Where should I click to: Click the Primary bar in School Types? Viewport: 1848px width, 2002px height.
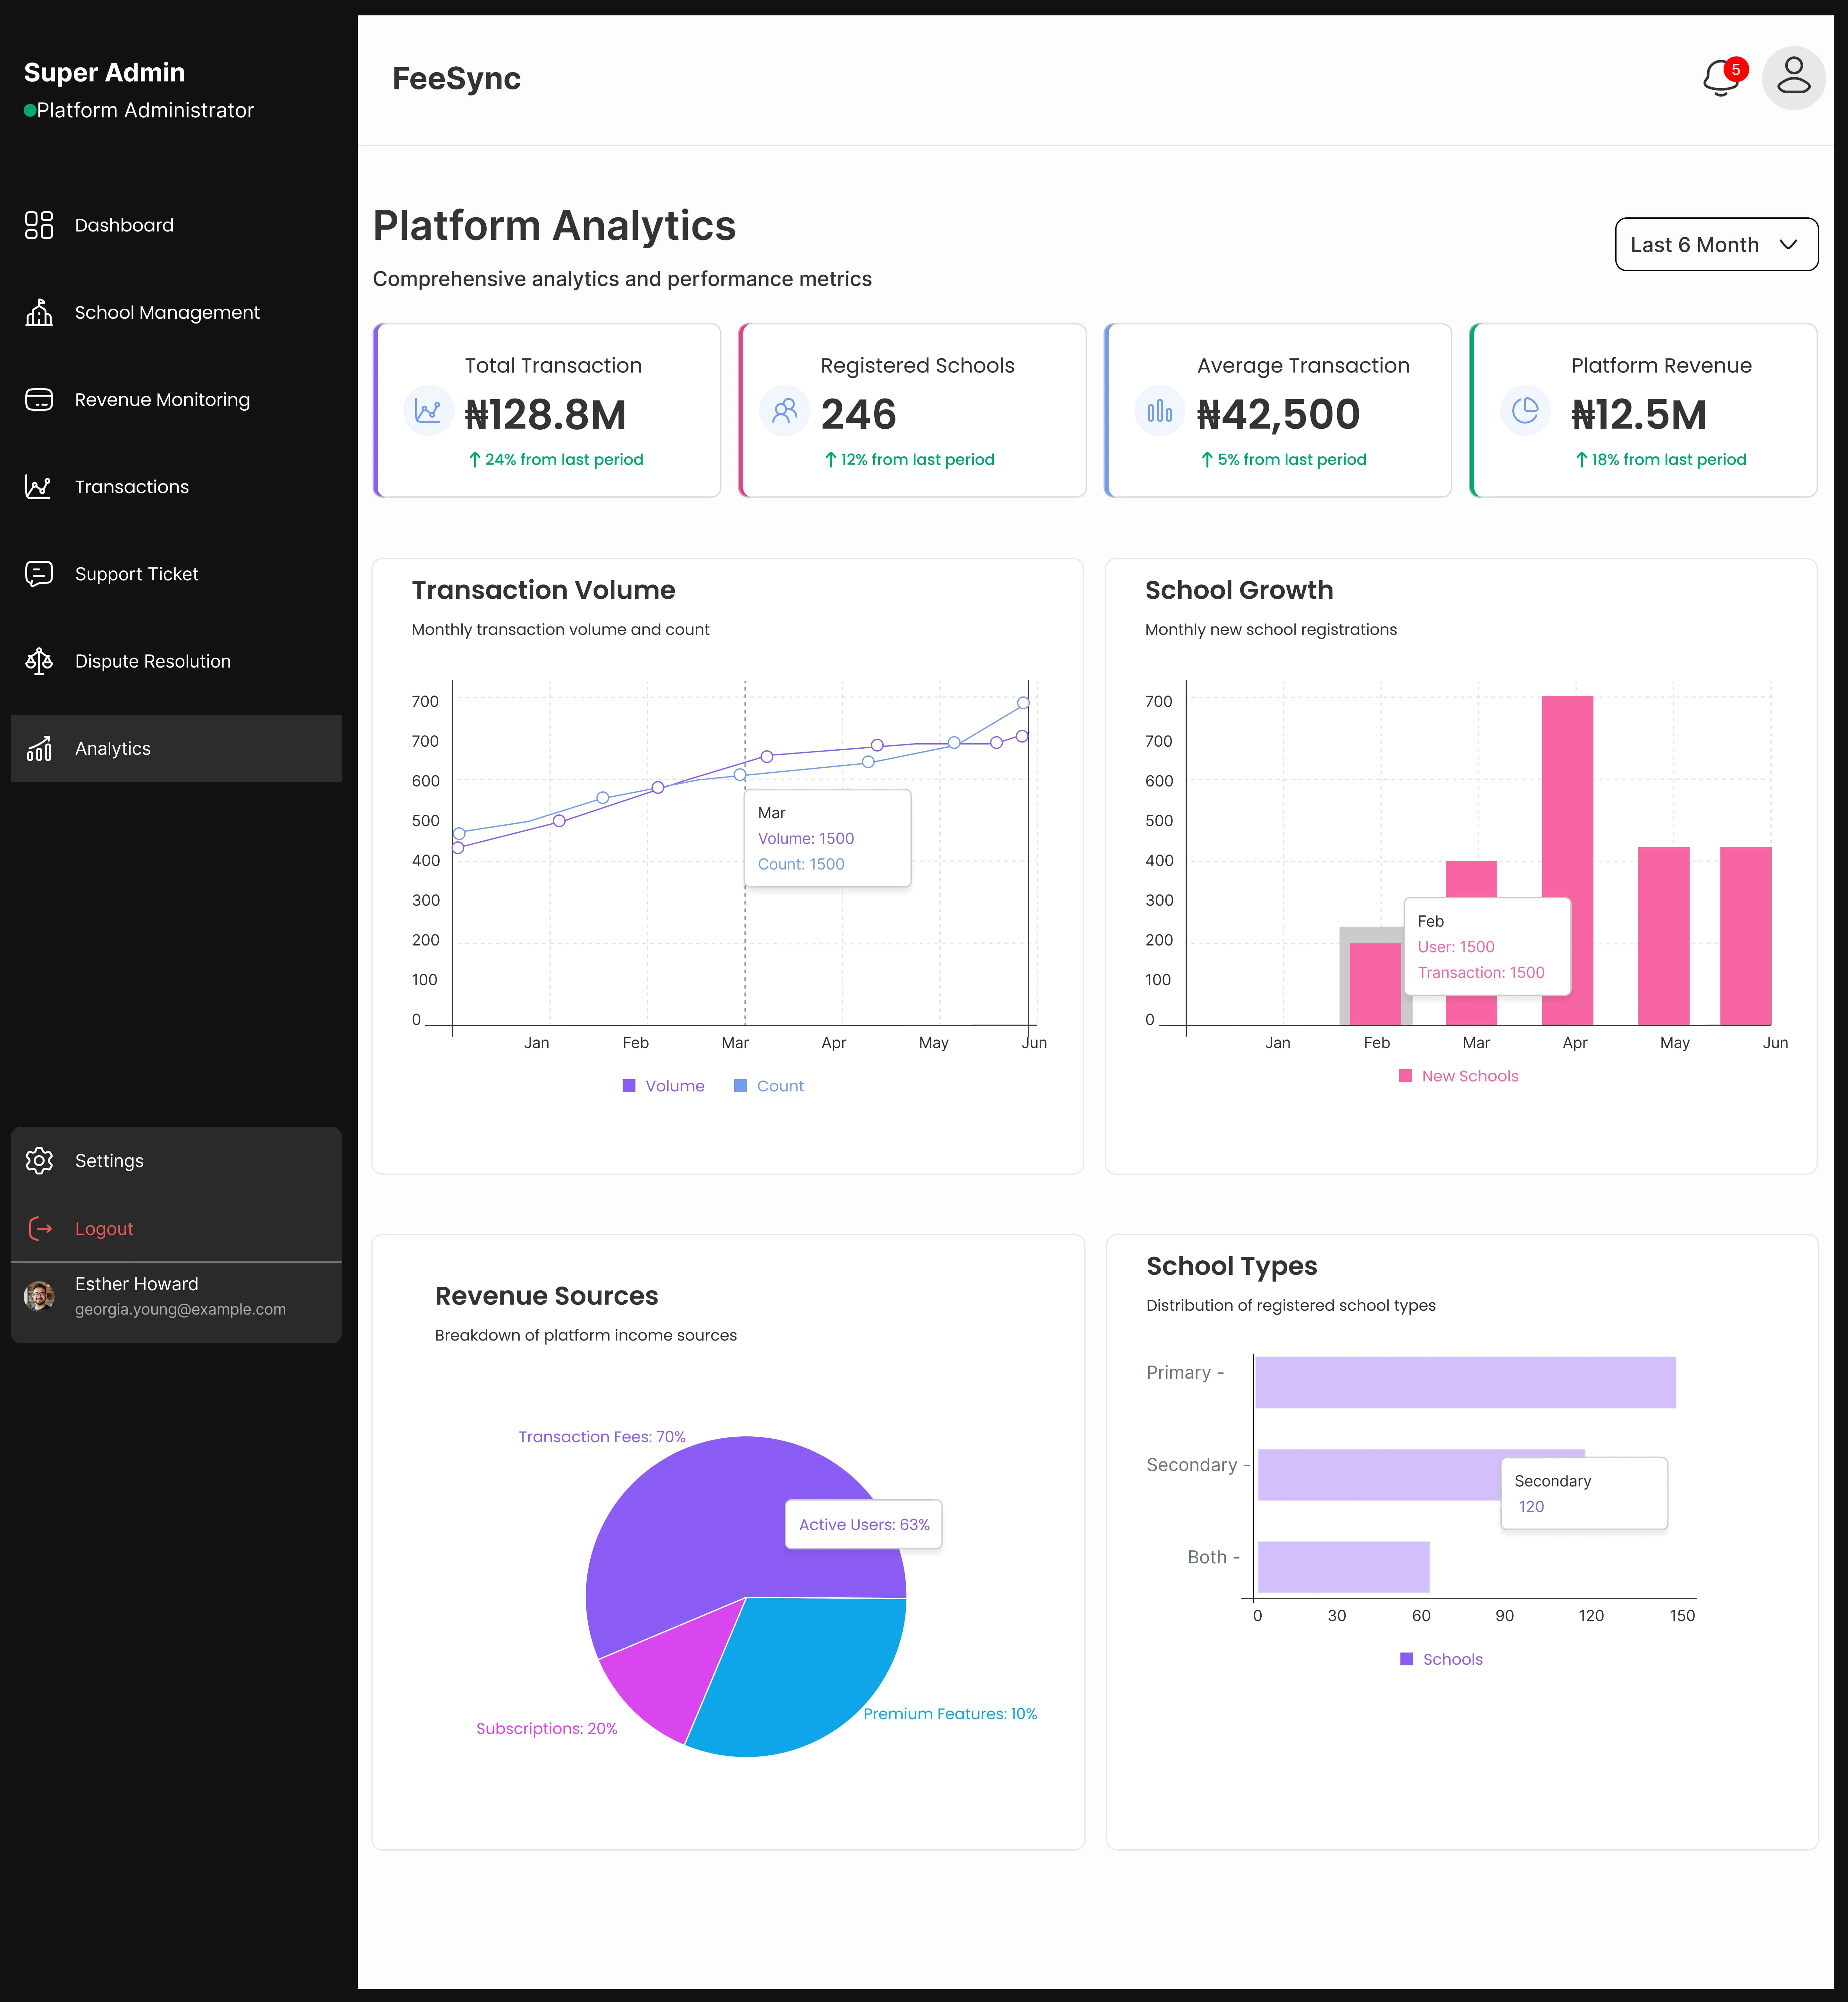1466,1382
